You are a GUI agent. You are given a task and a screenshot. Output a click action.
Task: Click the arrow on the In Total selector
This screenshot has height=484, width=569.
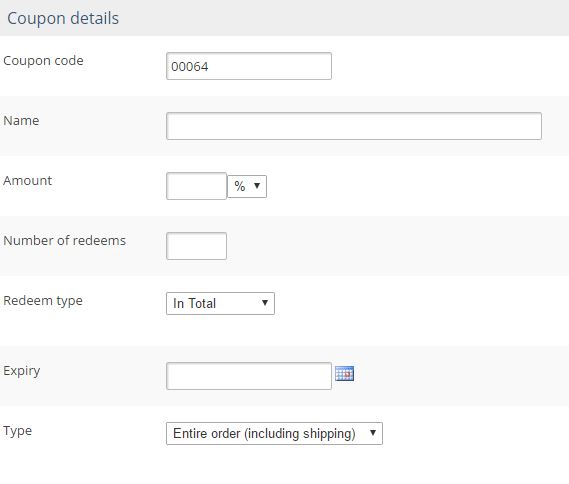click(265, 303)
